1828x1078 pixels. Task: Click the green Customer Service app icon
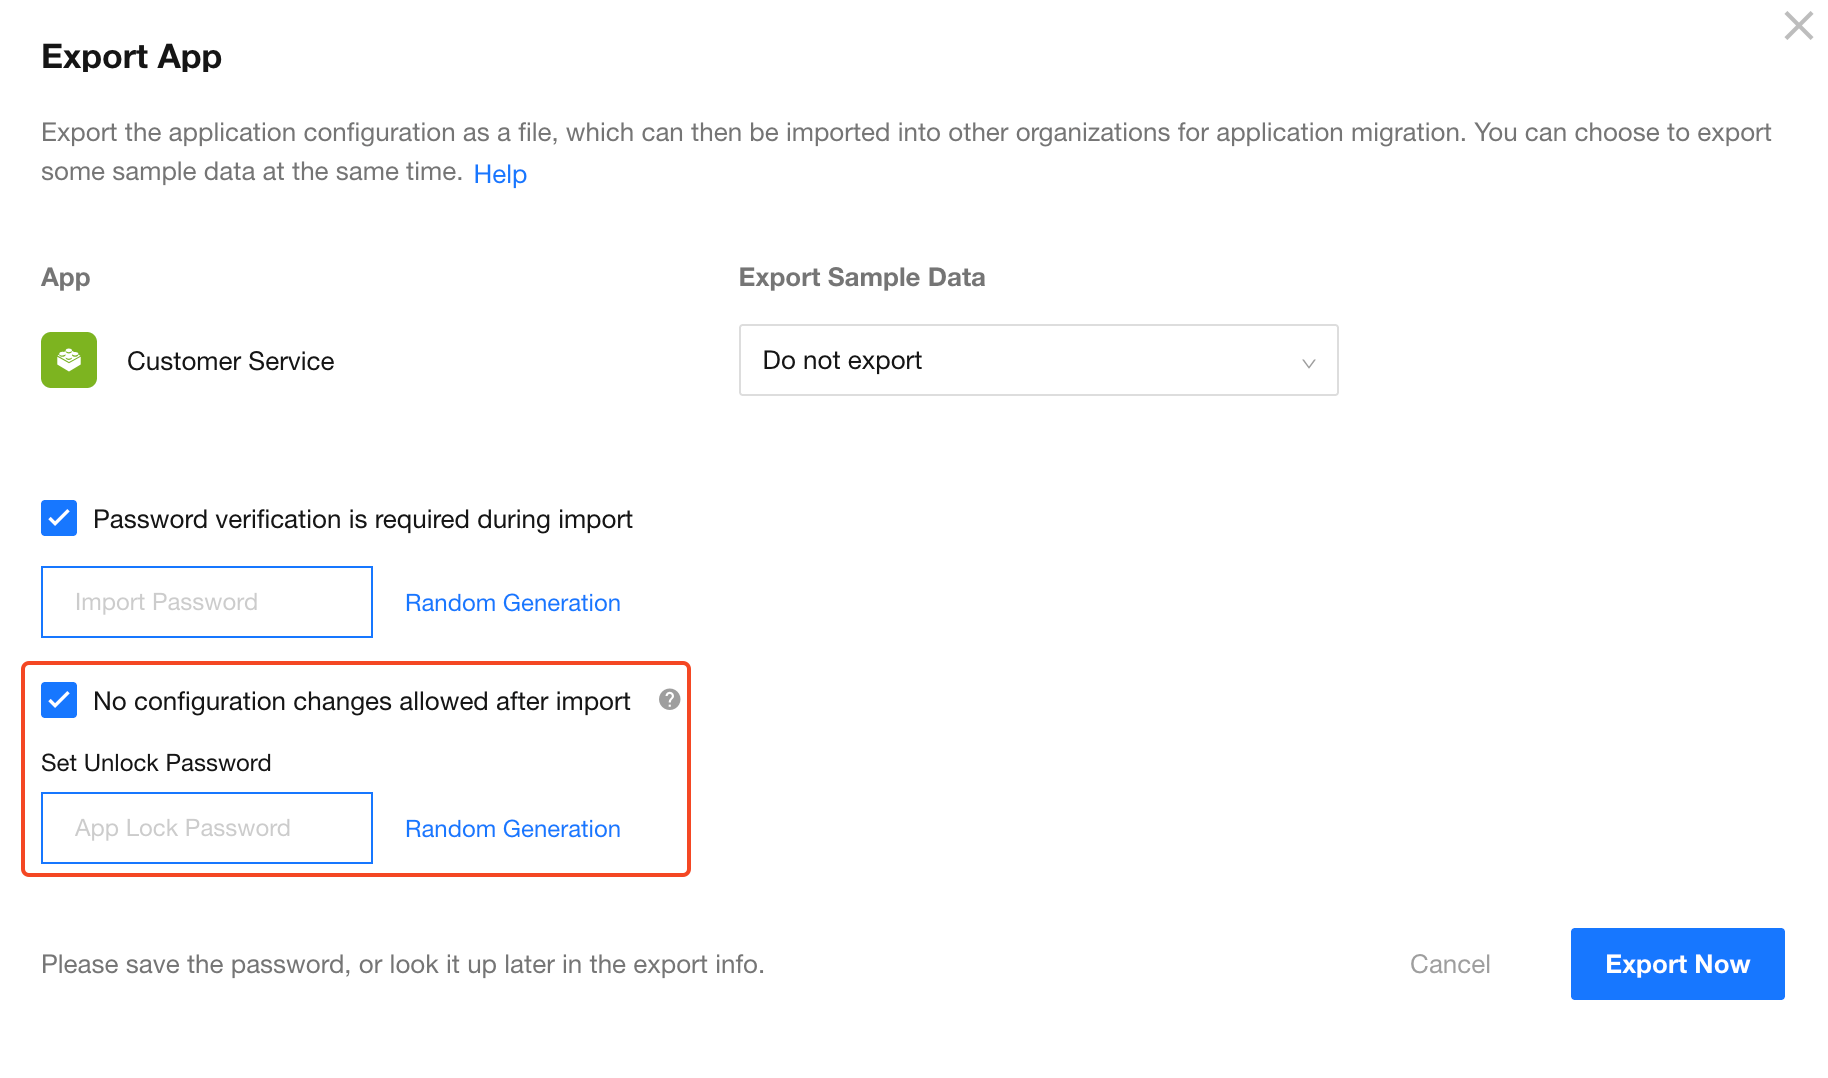pyautogui.click(x=69, y=360)
